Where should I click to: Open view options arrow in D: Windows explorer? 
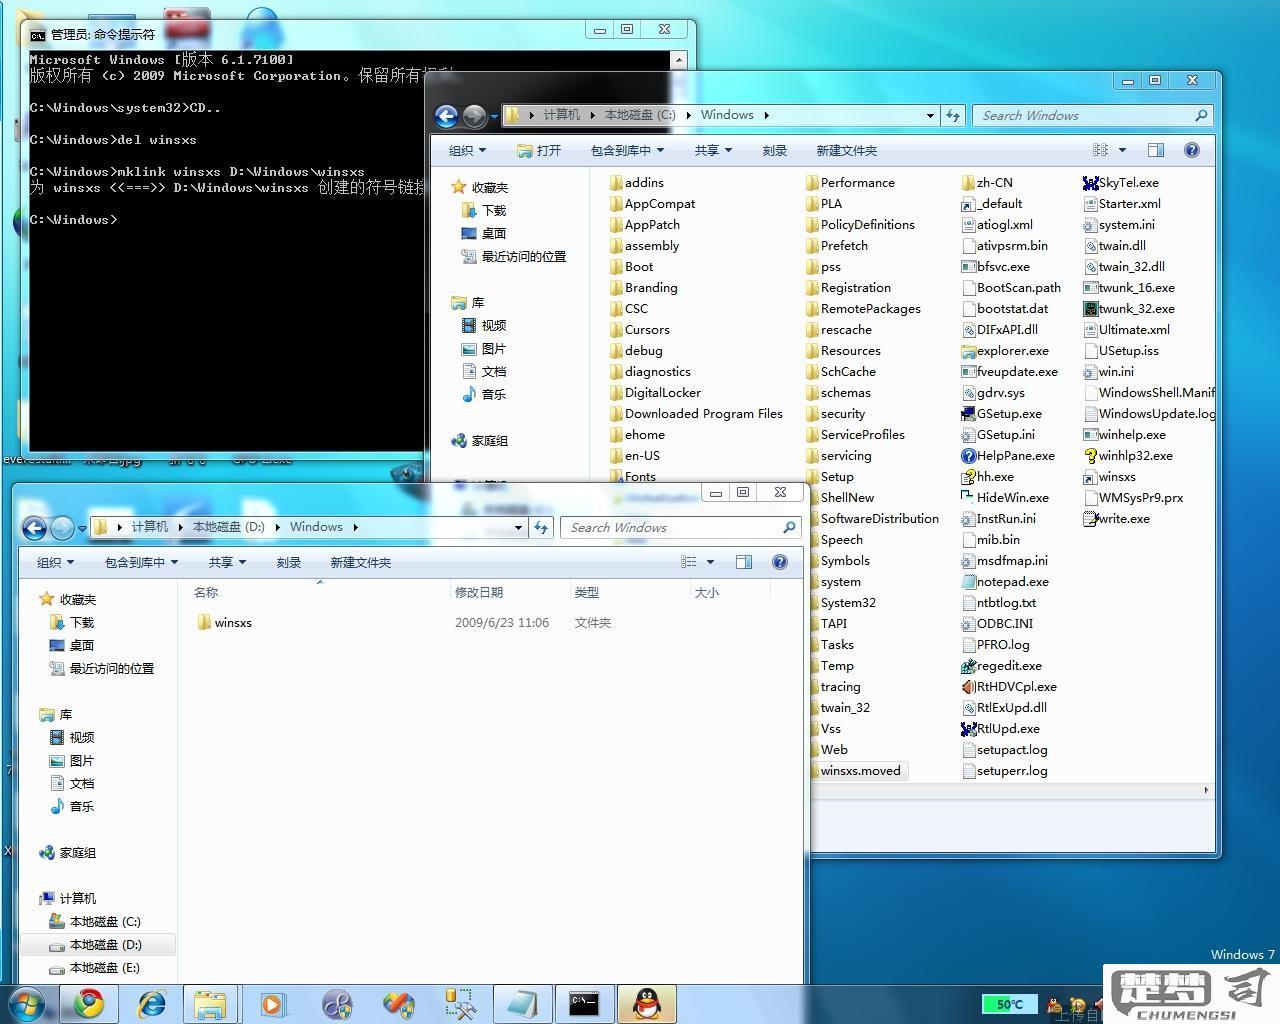pyautogui.click(x=710, y=562)
